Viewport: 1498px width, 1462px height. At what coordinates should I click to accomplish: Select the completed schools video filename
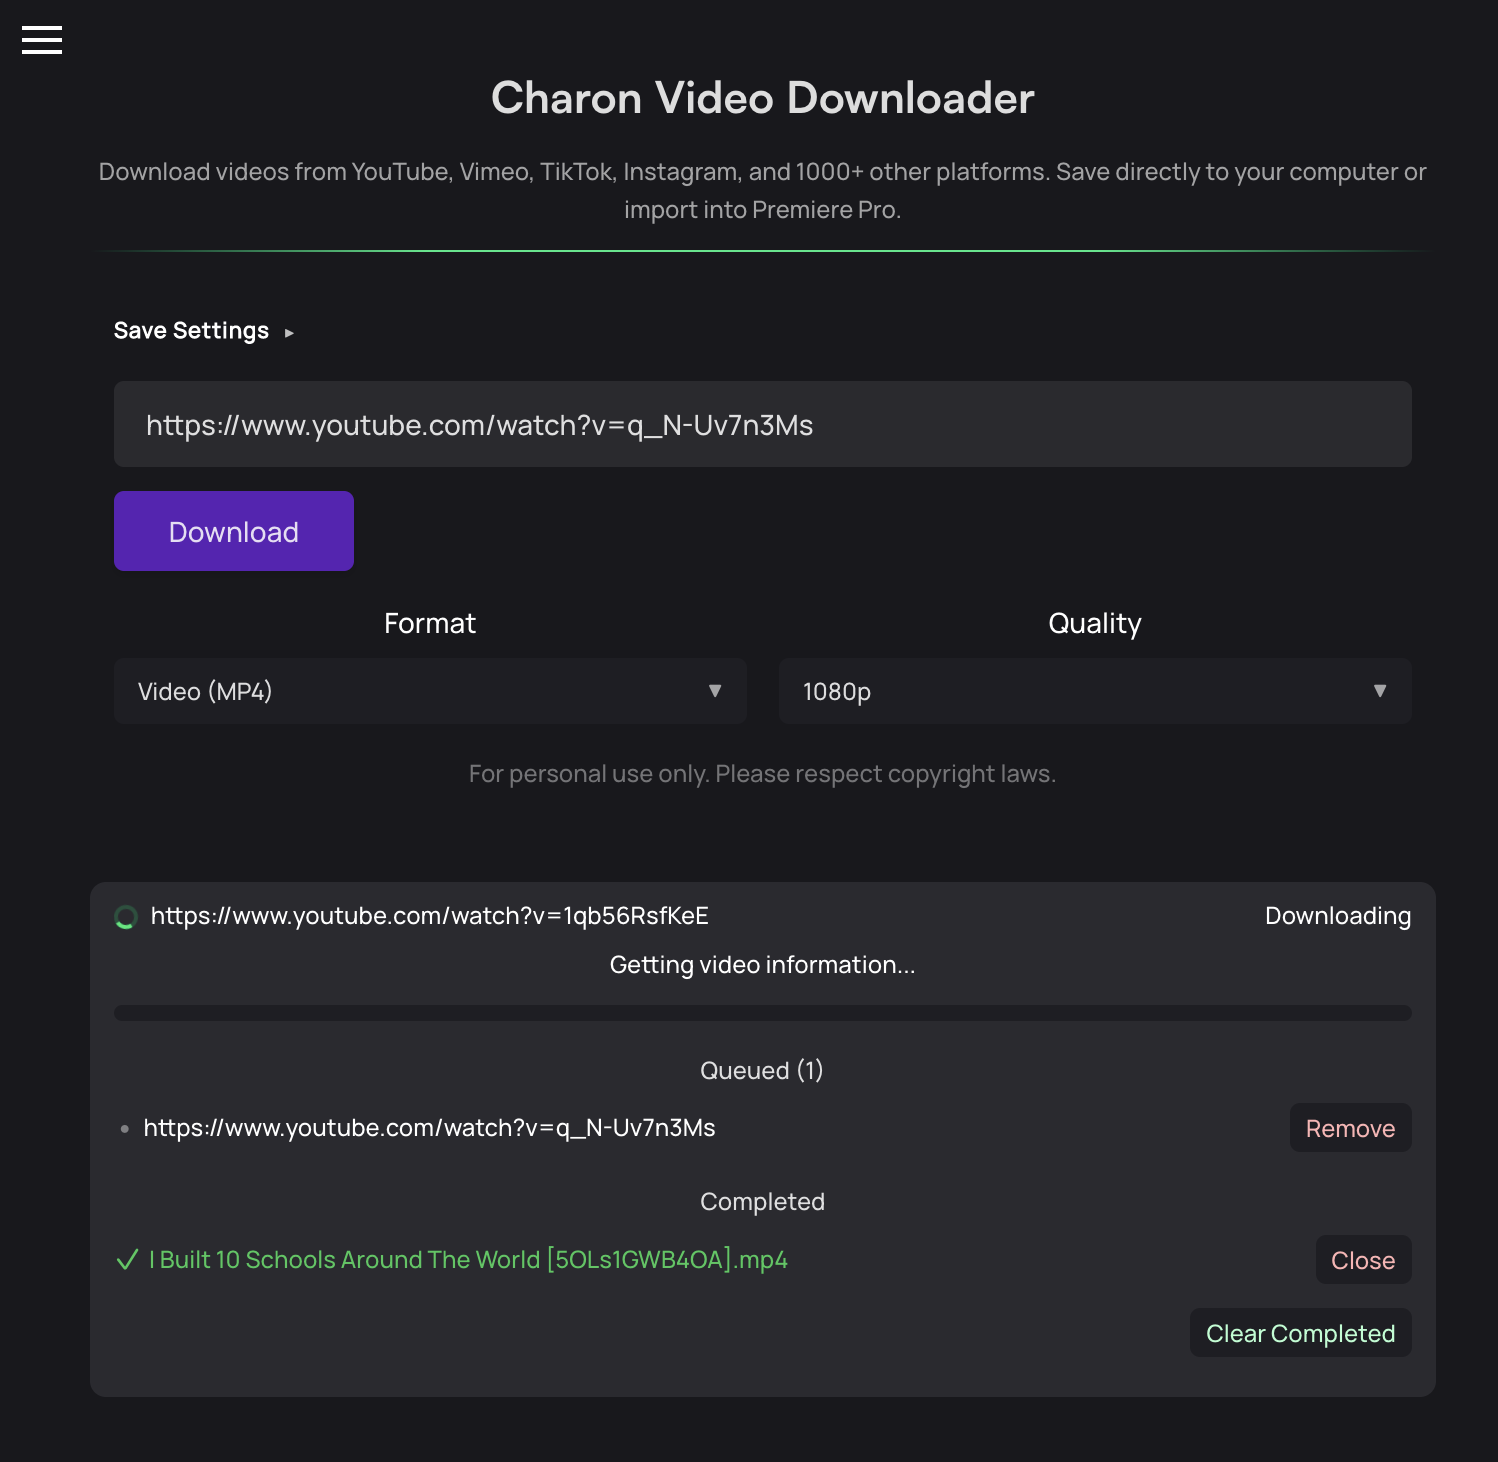click(x=468, y=1259)
